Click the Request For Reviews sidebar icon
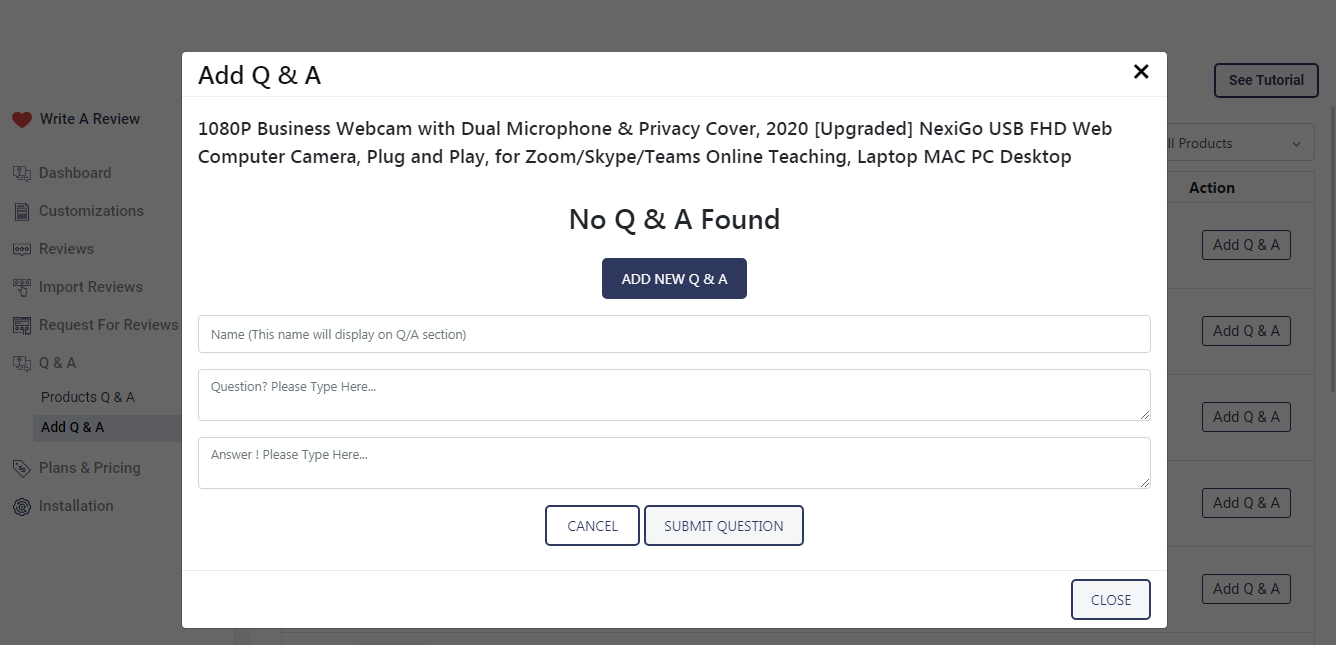 (22, 325)
